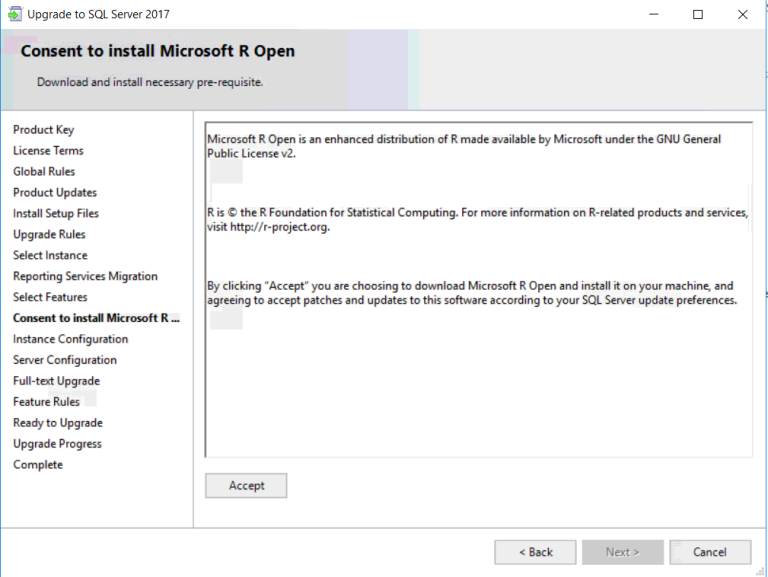The width and height of the screenshot is (768, 577).
Task: Click inside the license text box
Action: (x=478, y=380)
